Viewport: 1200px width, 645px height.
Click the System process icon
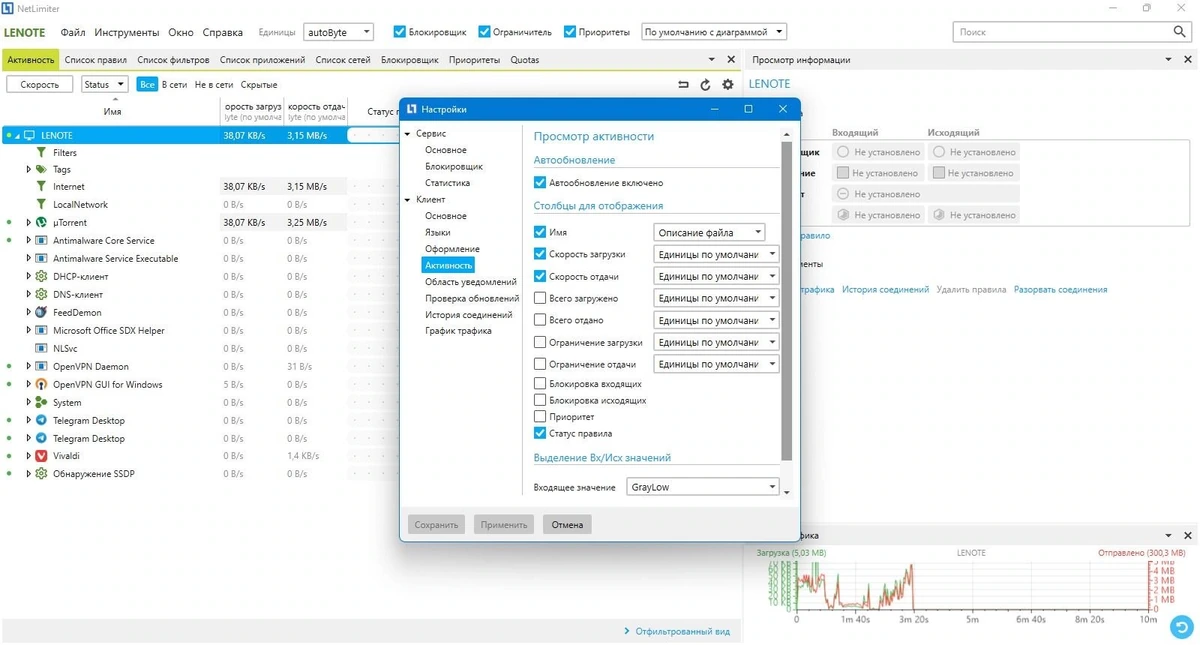click(41, 402)
